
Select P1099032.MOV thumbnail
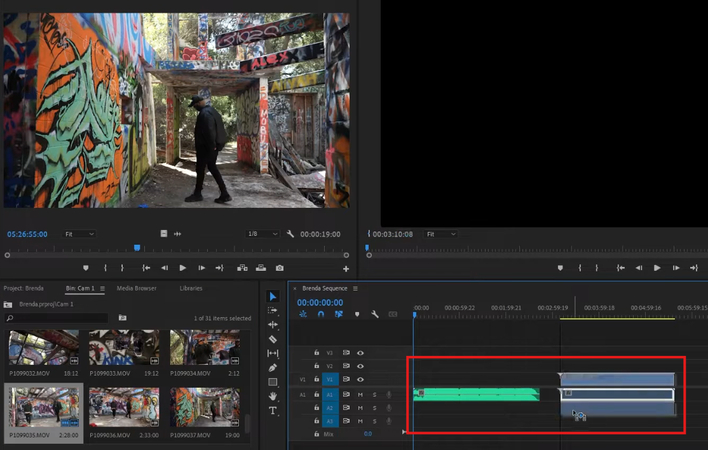click(x=43, y=348)
